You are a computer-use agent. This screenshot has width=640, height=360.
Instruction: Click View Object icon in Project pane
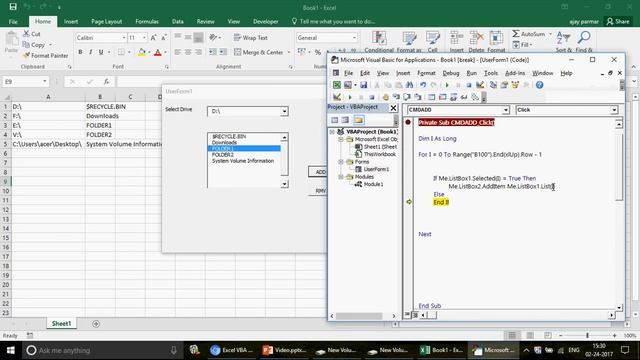[345, 120]
